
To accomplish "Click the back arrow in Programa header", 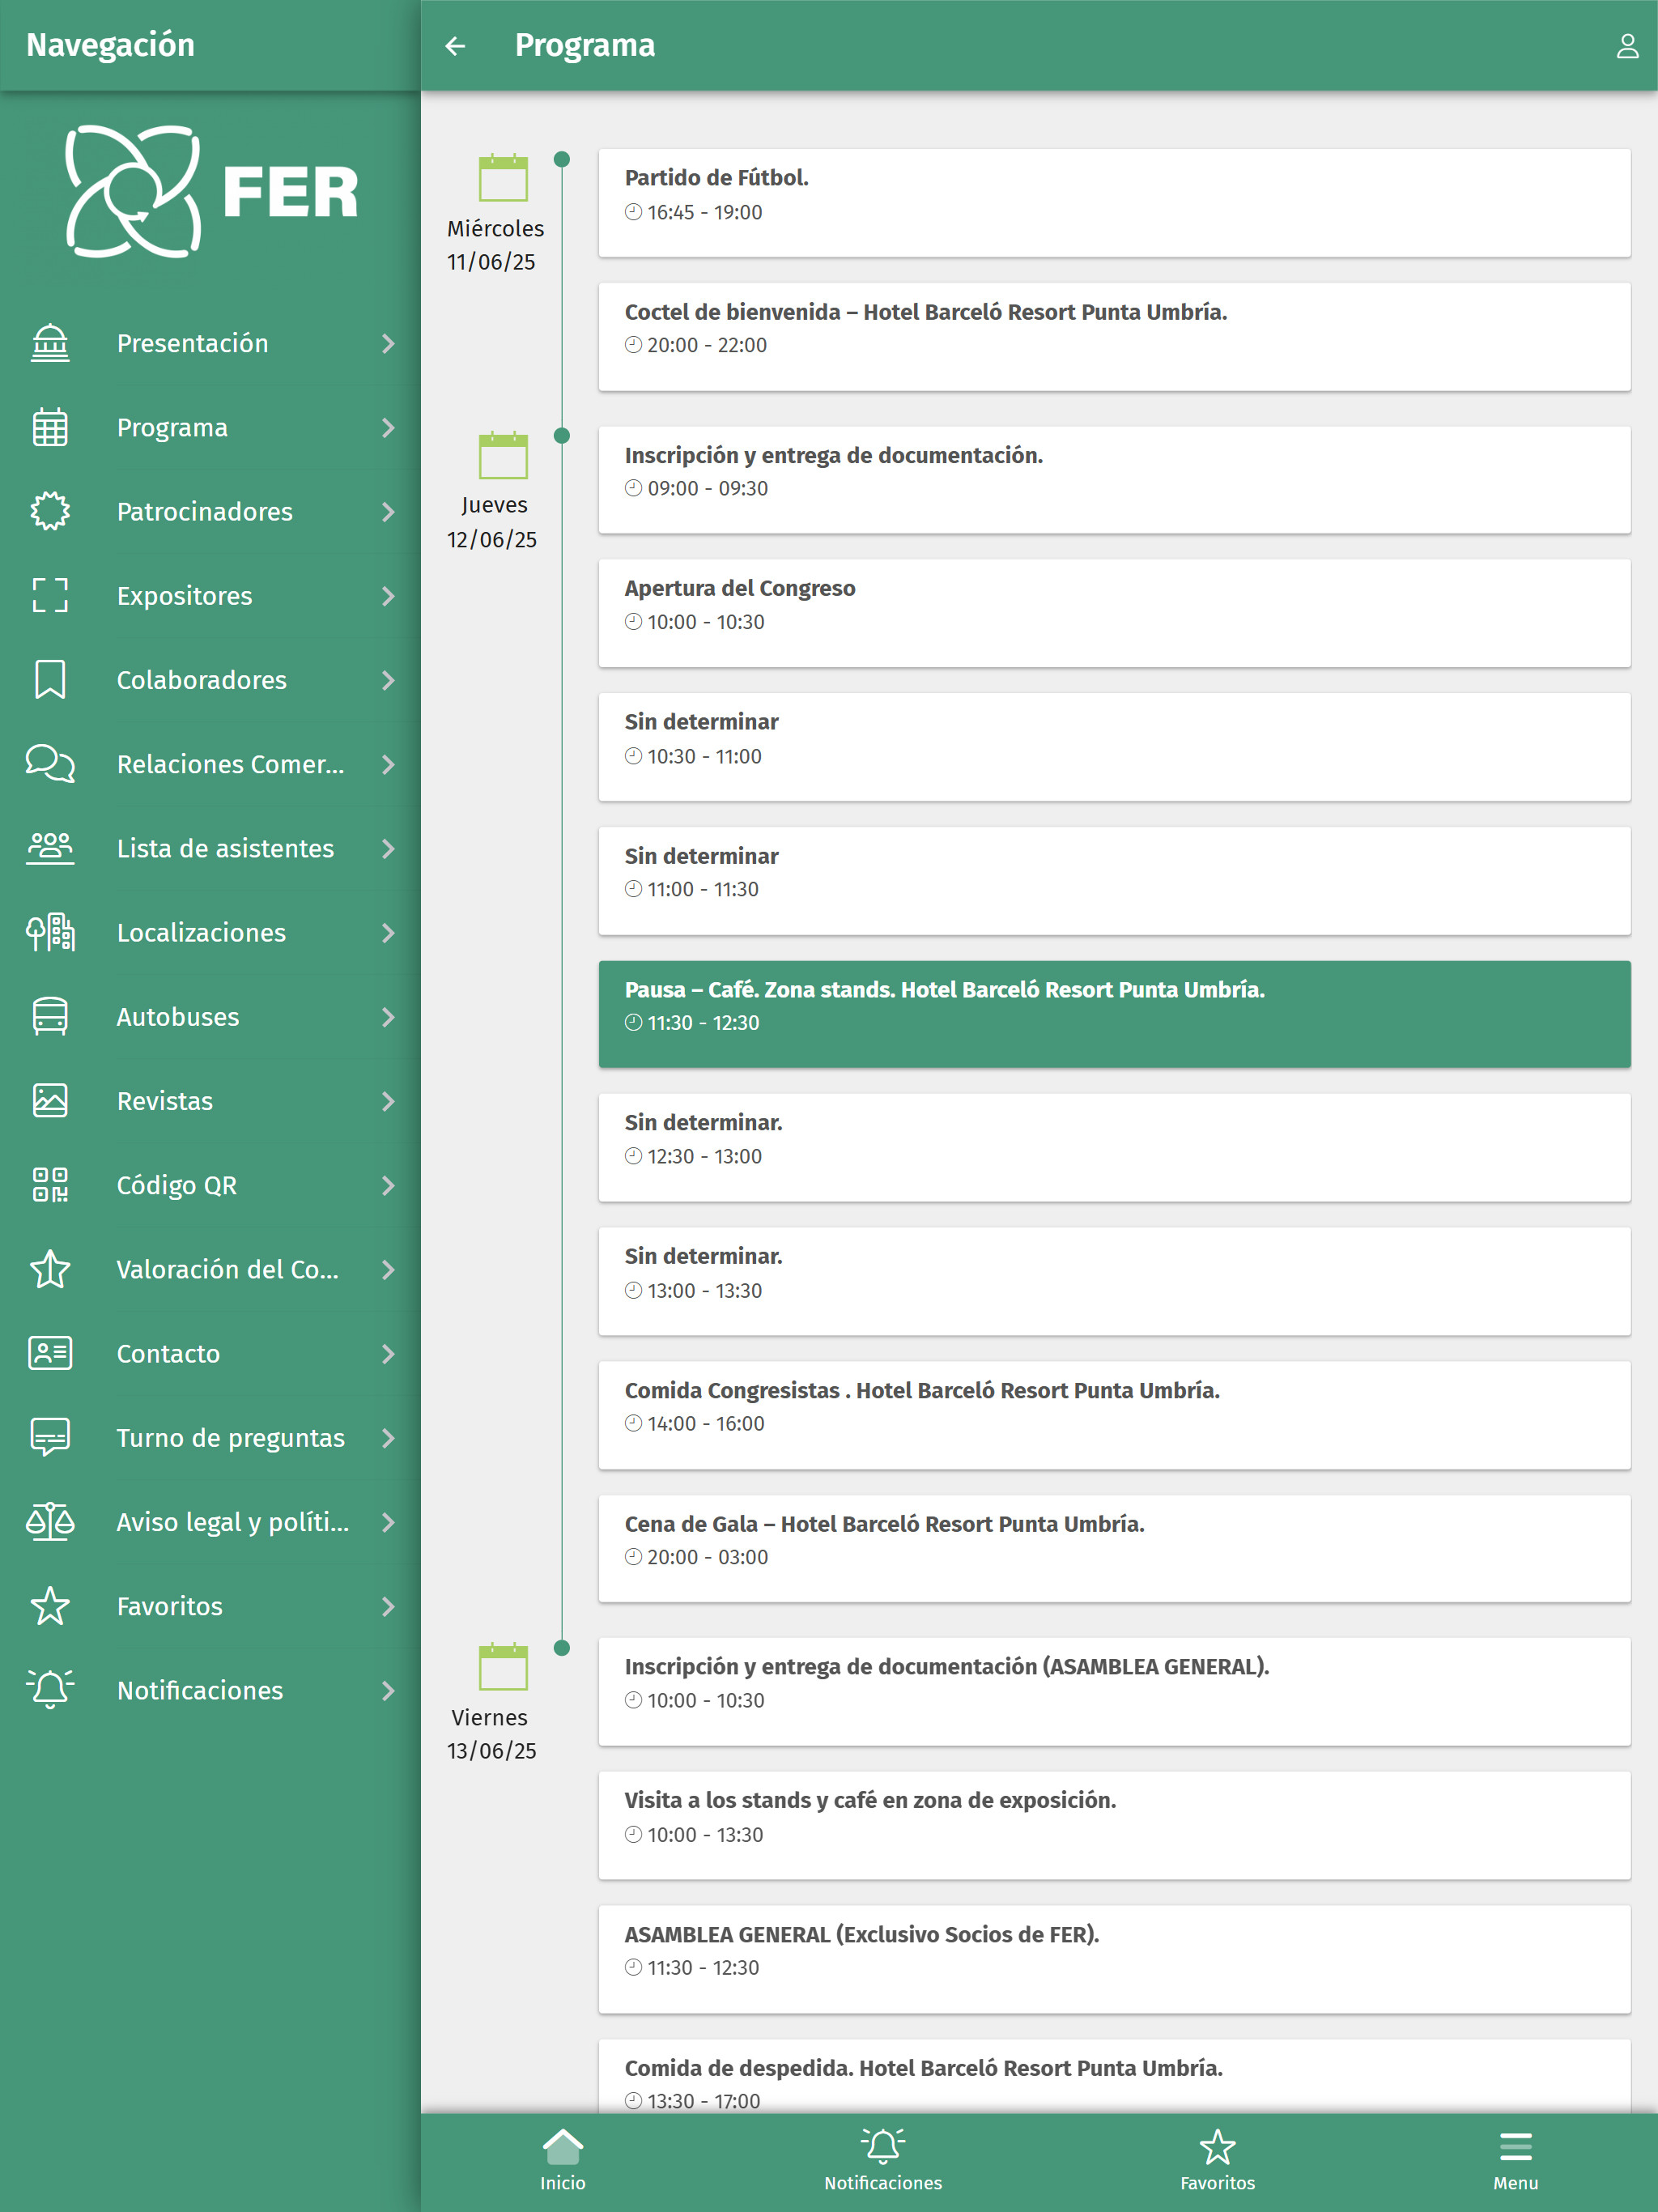I will [x=456, y=46].
